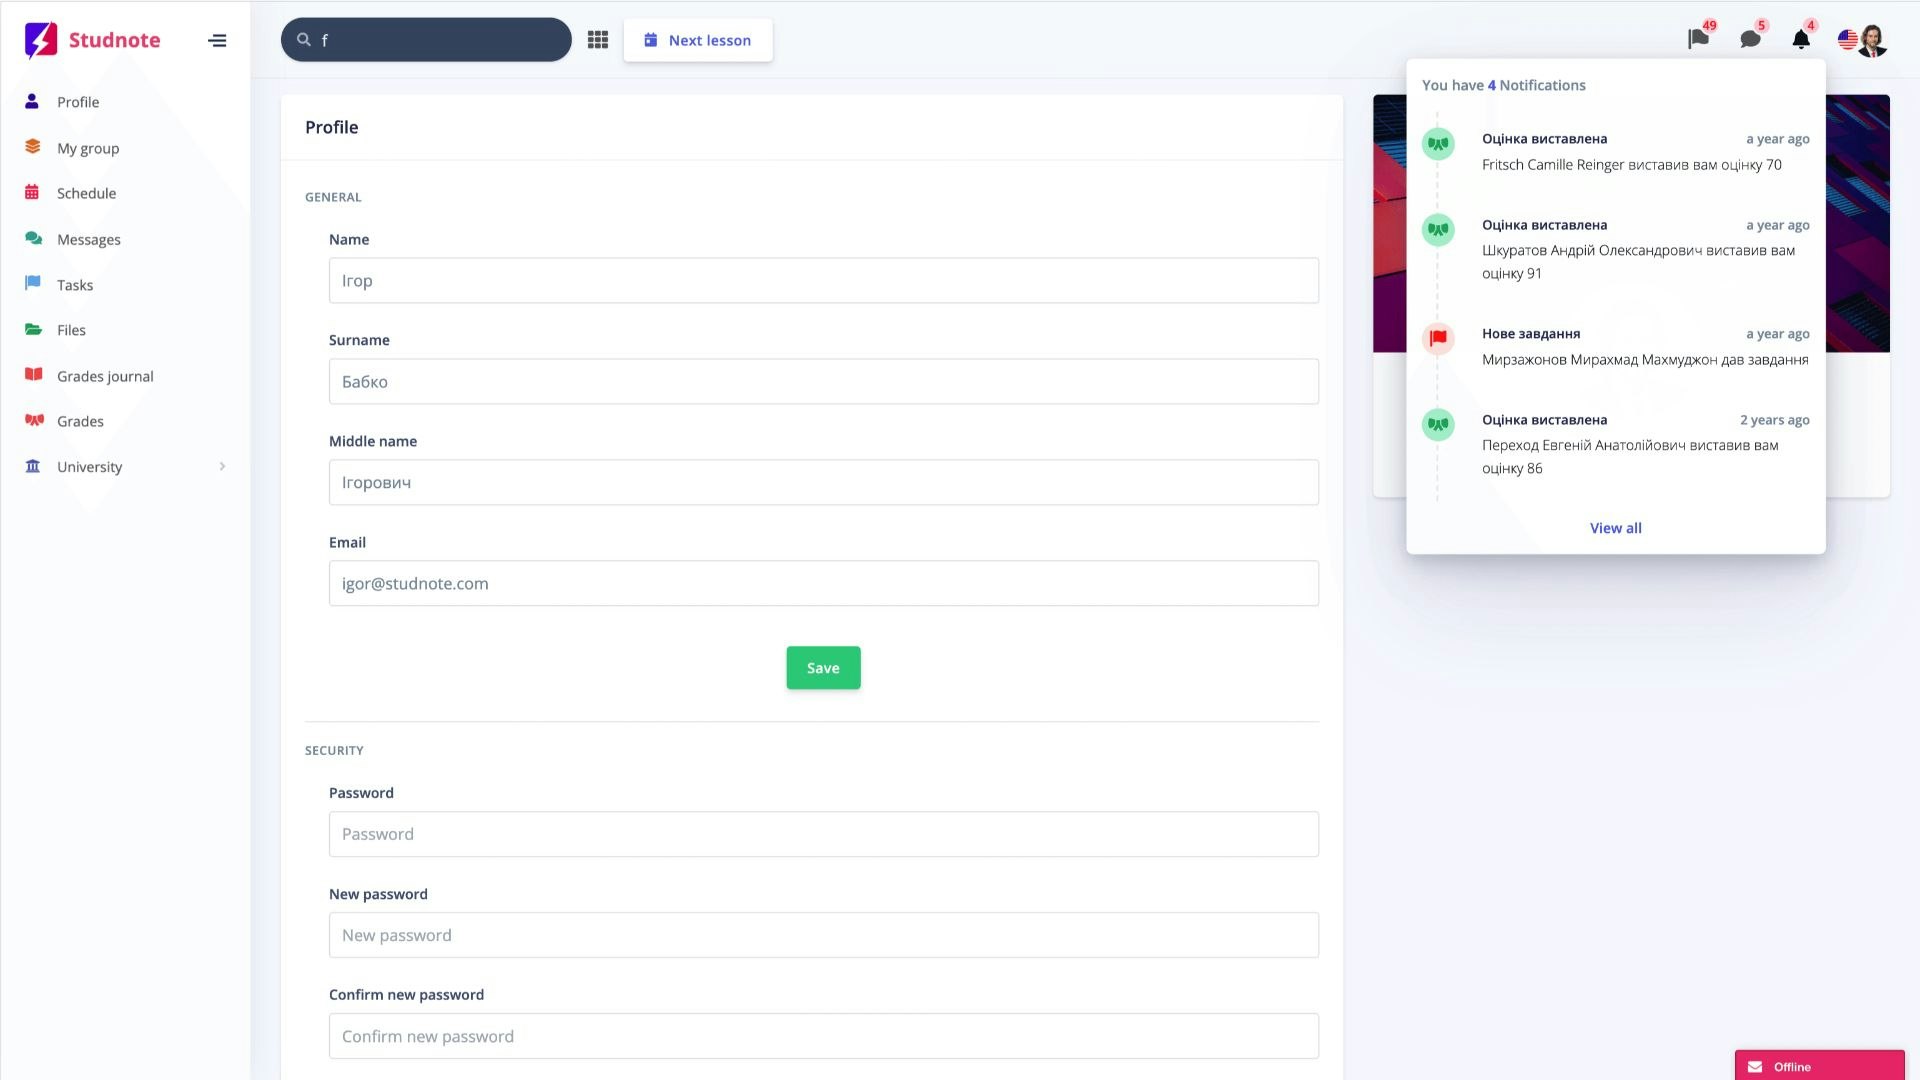This screenshot has width=1920, height=1080.
Task: Click the US flag language icon
Action: point(1847,39)
